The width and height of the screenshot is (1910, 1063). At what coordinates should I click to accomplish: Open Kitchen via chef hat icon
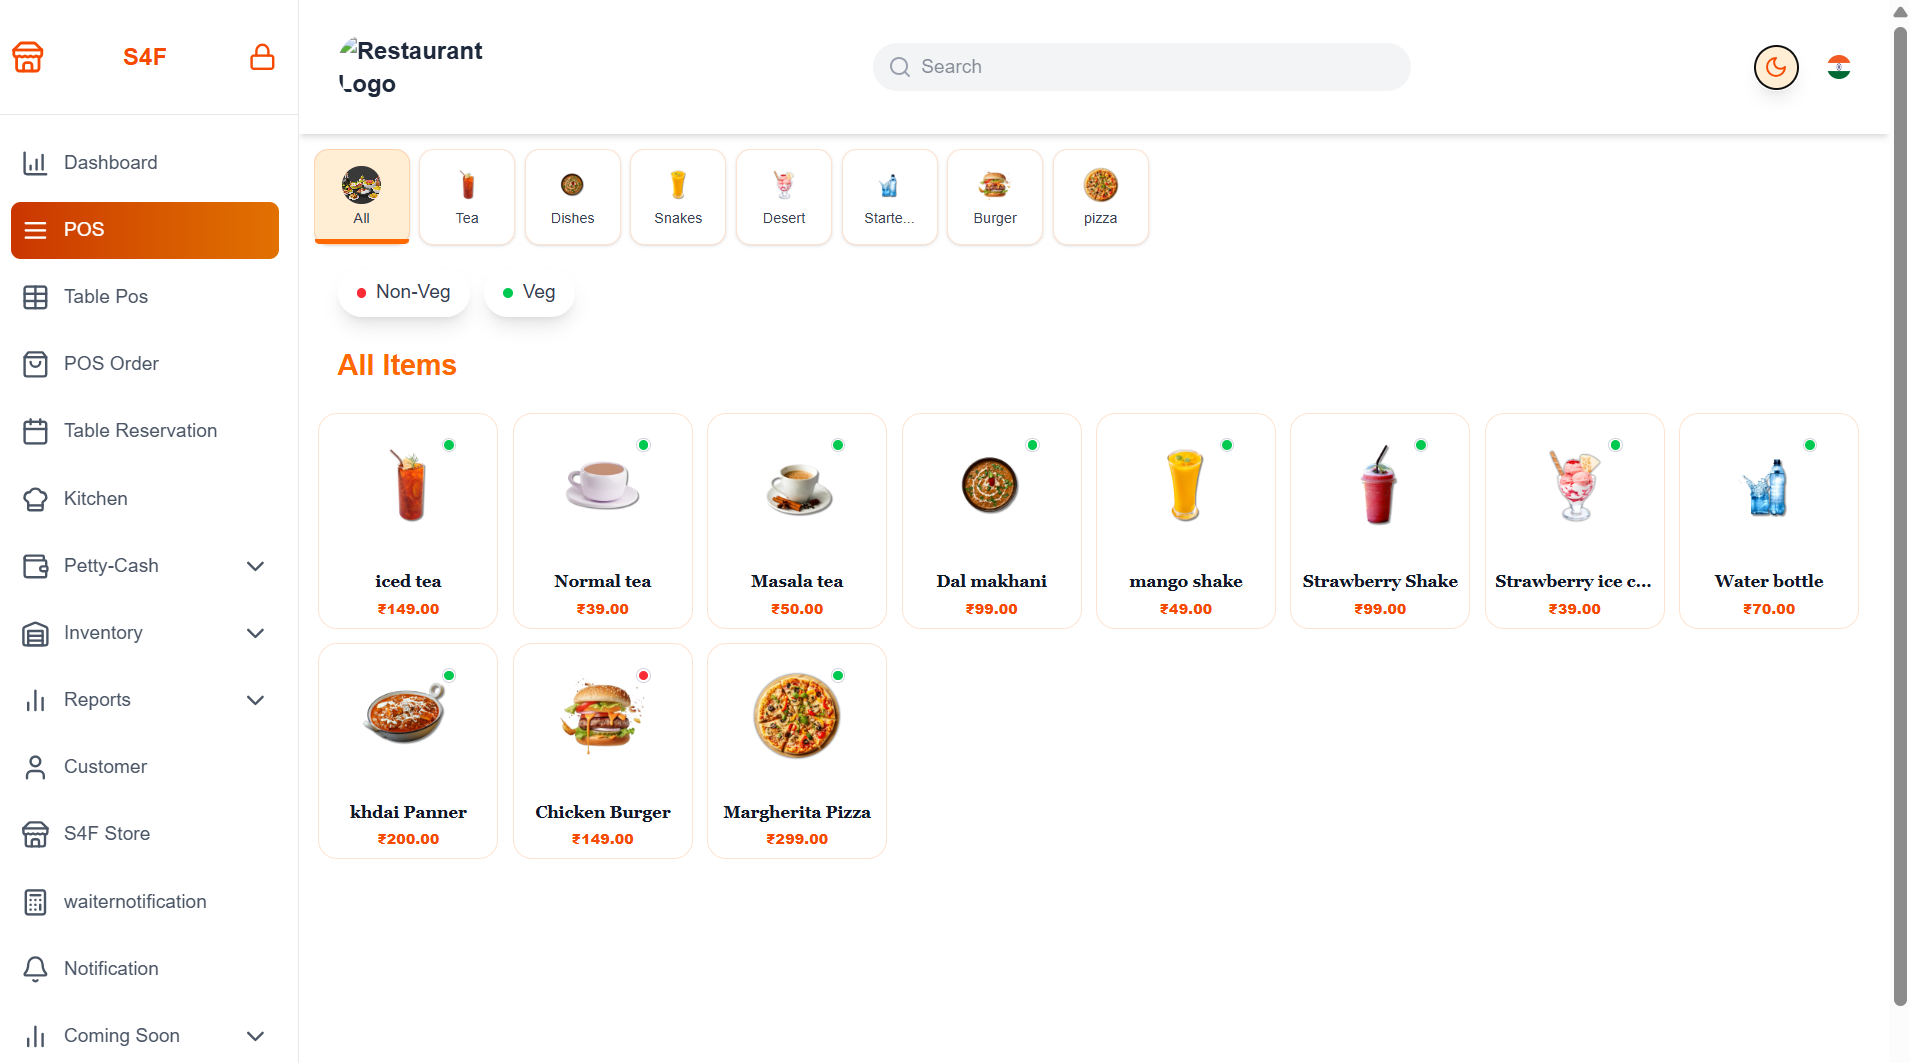35,499
